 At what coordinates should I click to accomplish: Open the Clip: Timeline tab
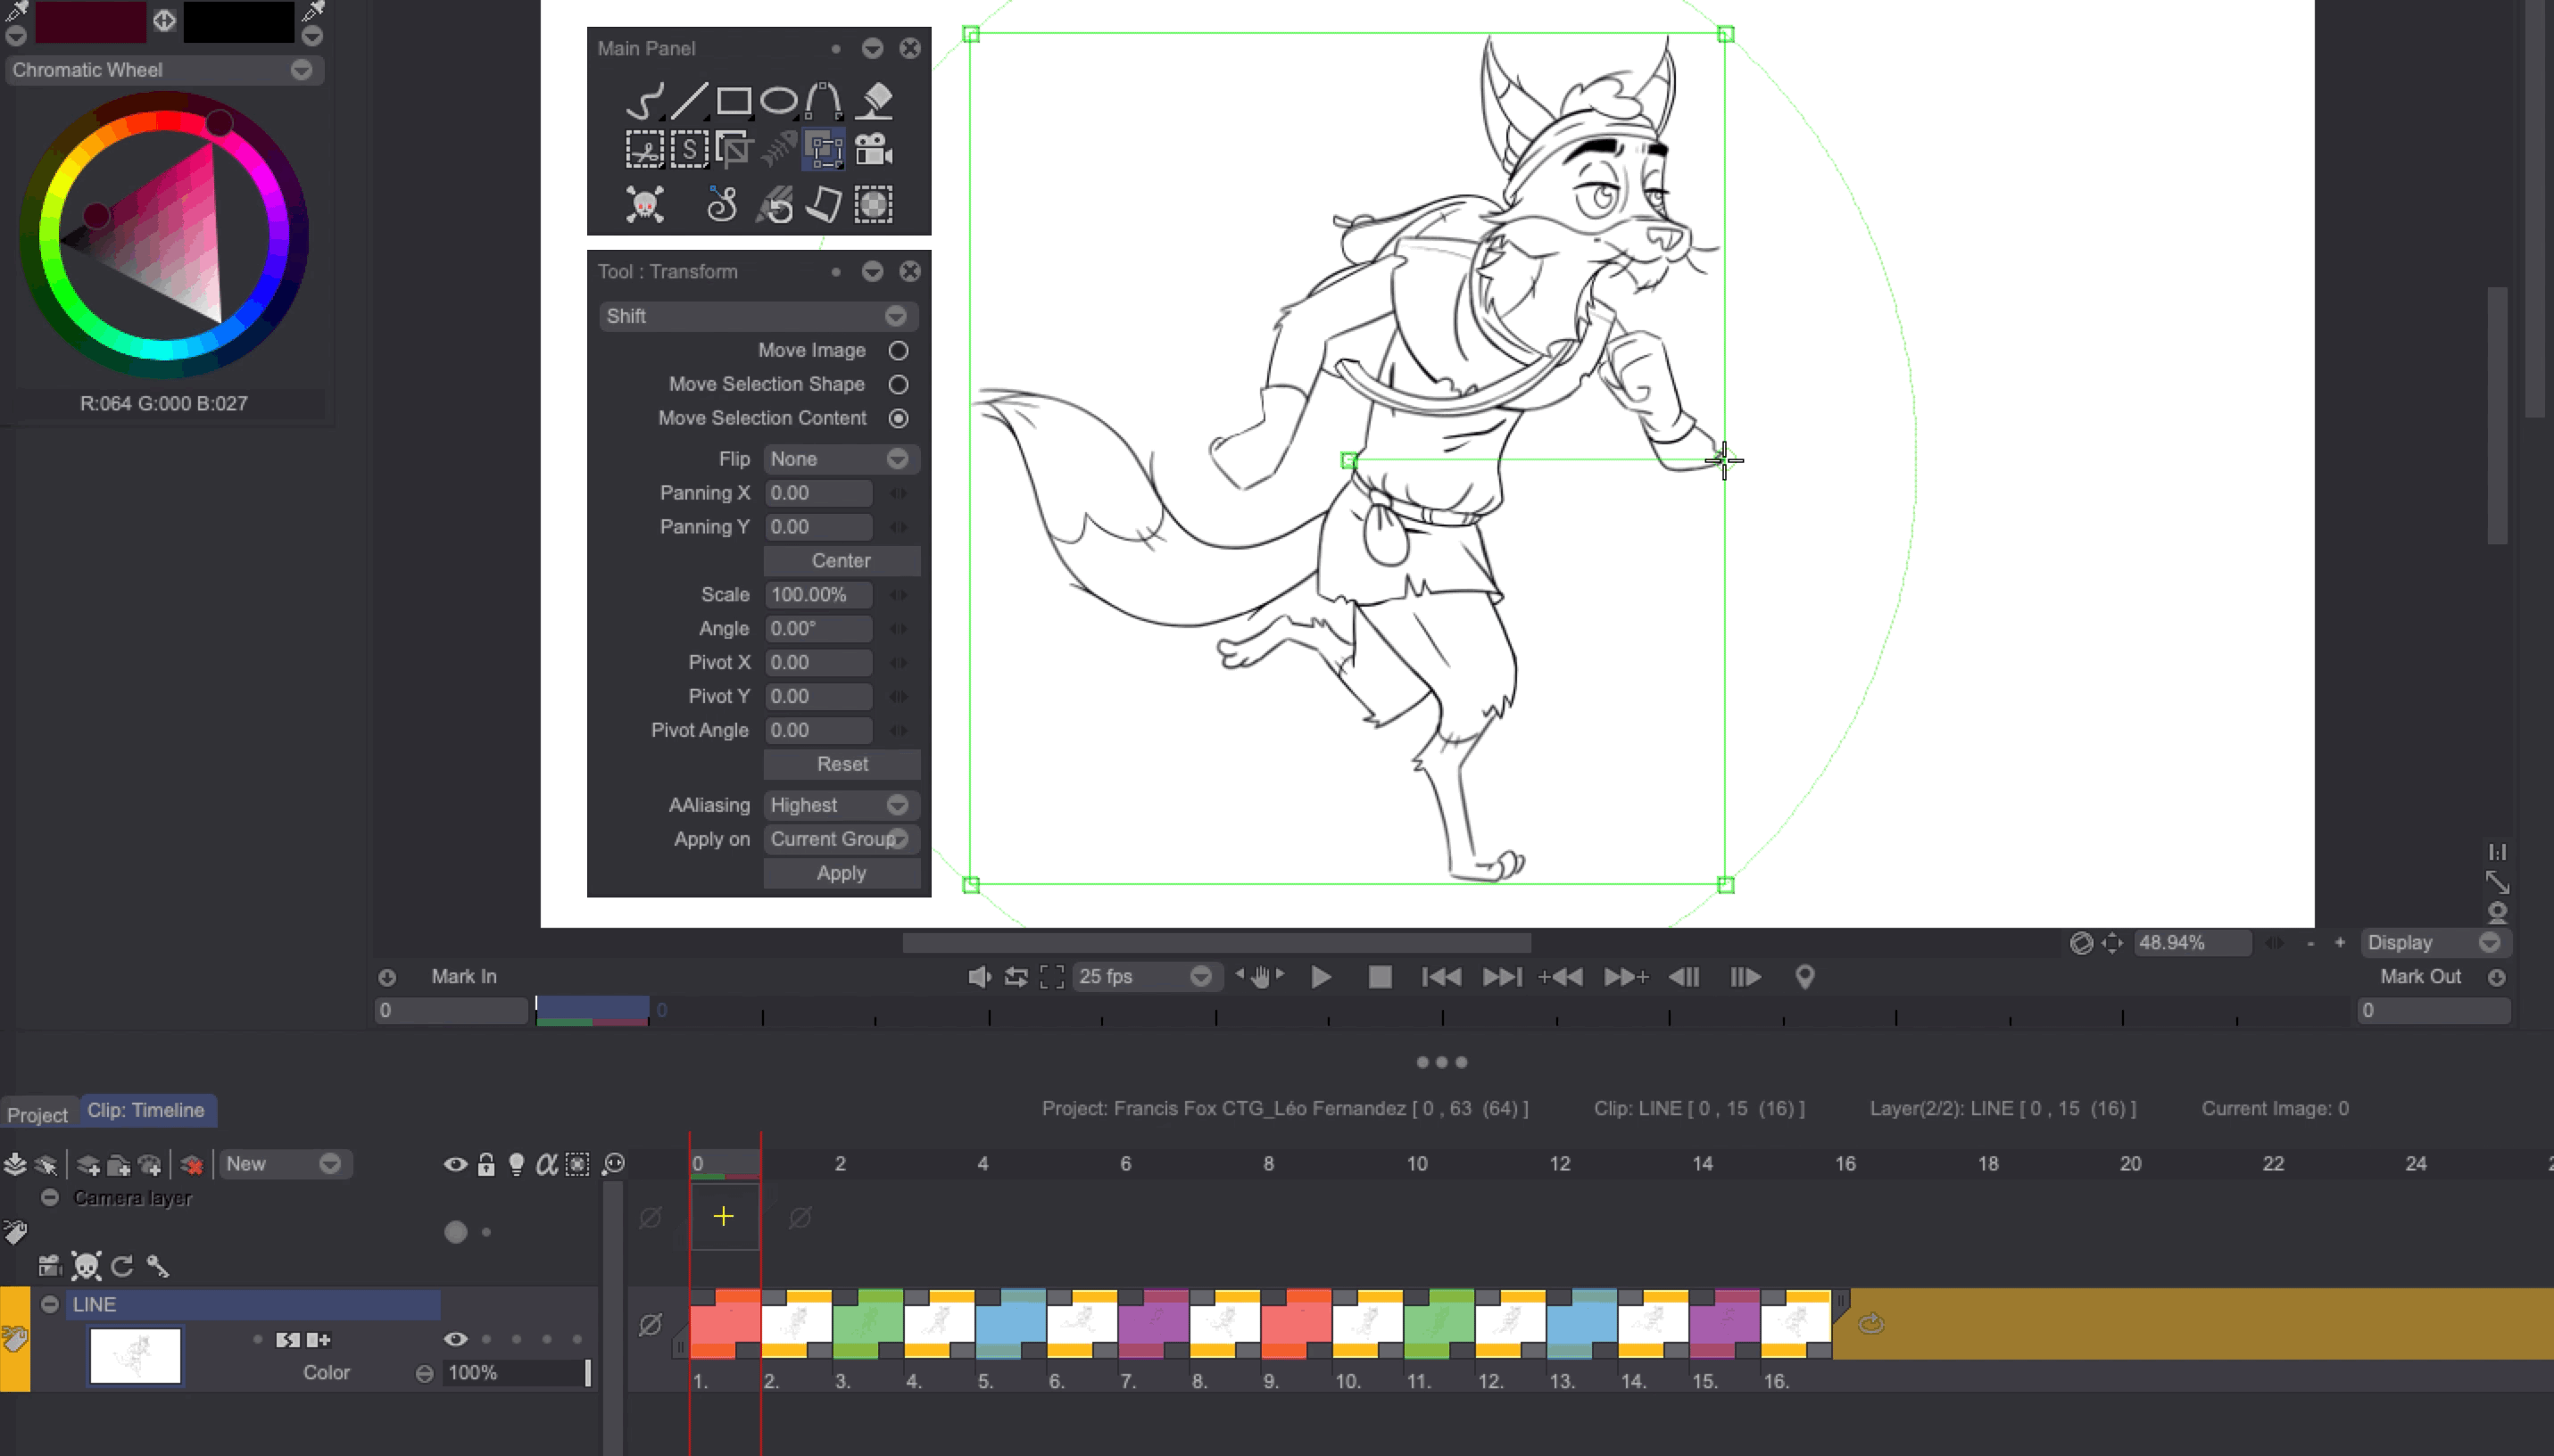(x=147, y=1110)
